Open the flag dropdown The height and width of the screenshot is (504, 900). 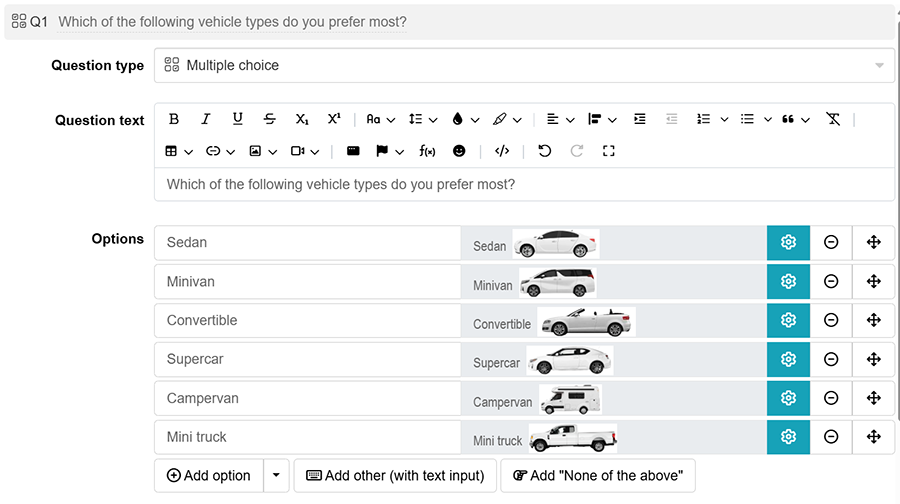coord(390,151)
